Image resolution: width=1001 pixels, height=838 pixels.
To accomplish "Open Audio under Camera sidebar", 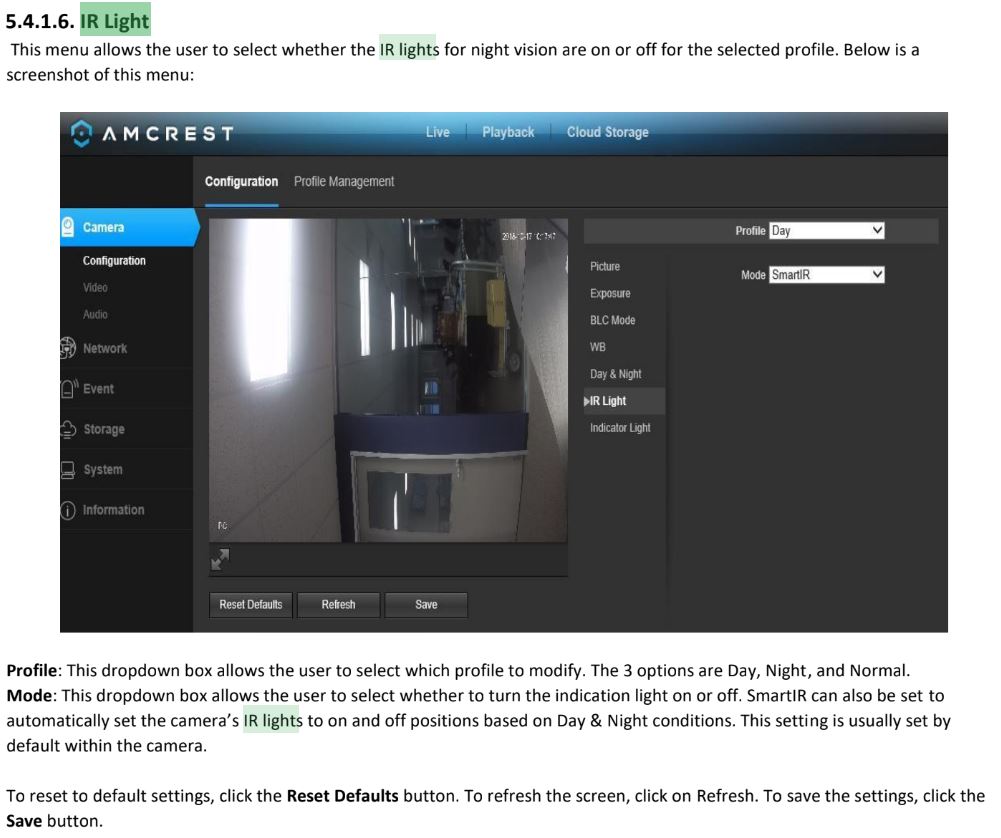I will coord(95,314).
